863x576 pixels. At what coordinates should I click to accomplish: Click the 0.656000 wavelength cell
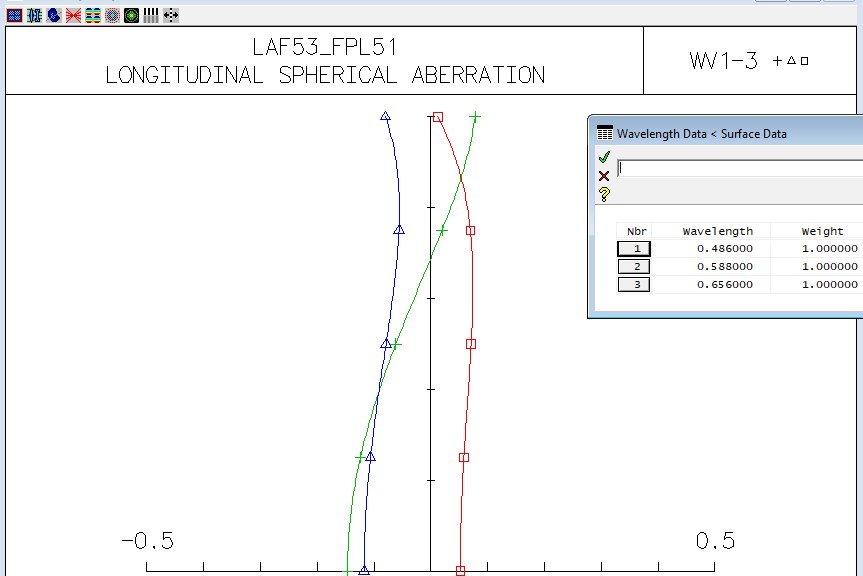(724, 284)
